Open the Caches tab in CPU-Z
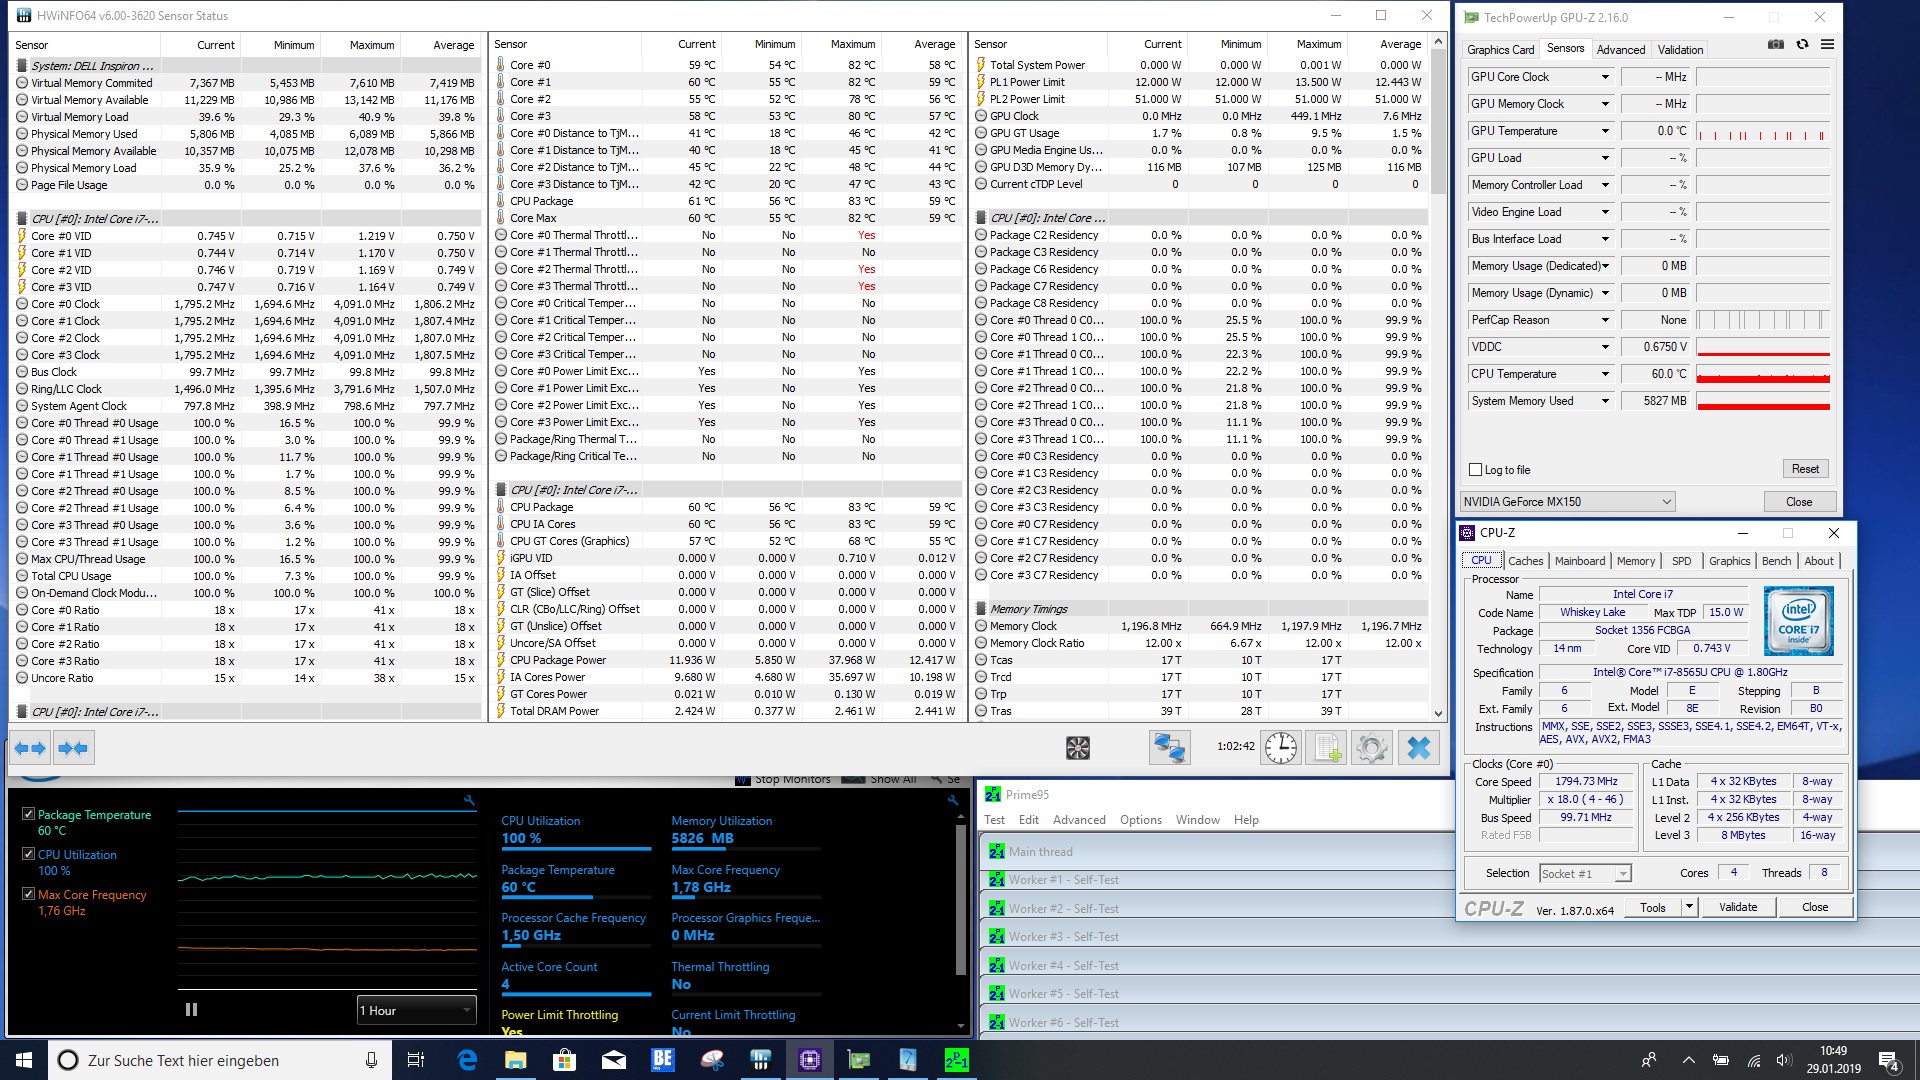The image size is (1920, 1080). pos(1525,561)
